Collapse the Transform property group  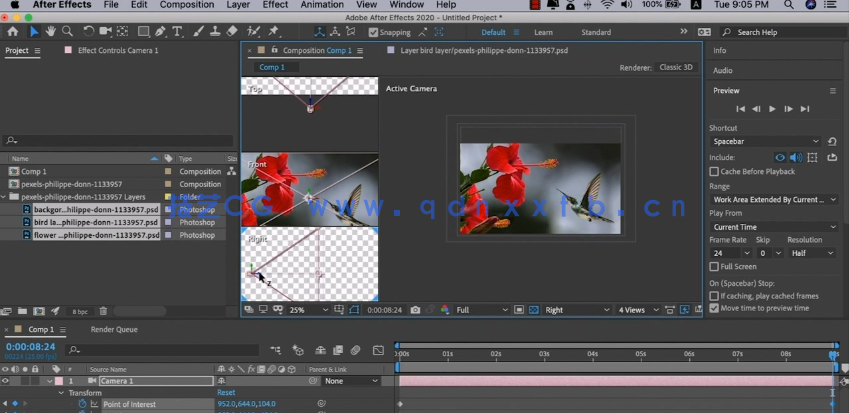click(x=61, y=393)
